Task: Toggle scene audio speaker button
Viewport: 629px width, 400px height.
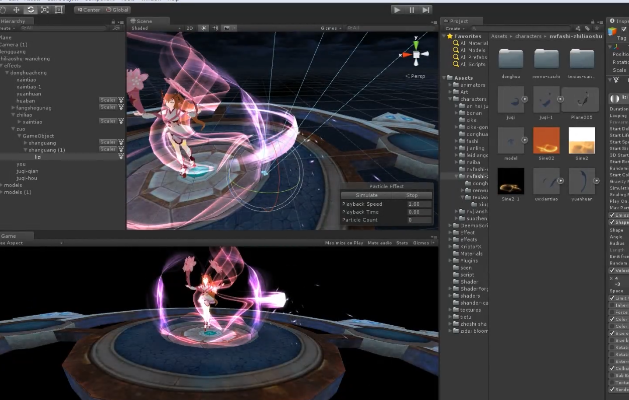Action: pyautogui.click(x=215, y=28)
